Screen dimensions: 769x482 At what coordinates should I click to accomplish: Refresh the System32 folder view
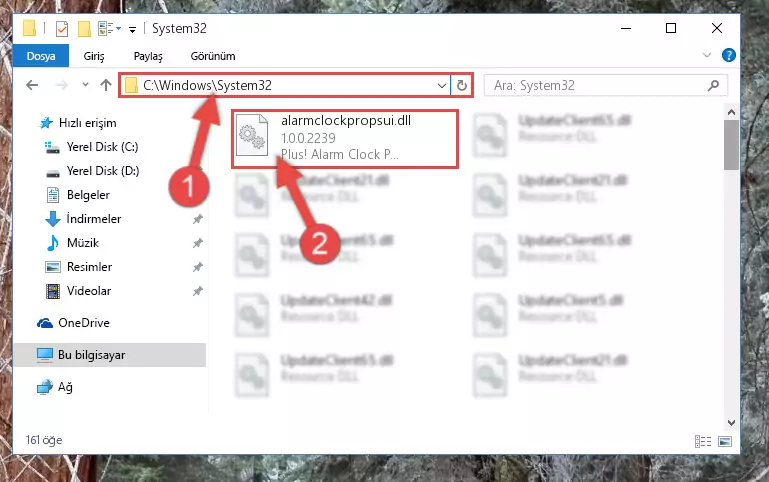(x=461, y=85)
